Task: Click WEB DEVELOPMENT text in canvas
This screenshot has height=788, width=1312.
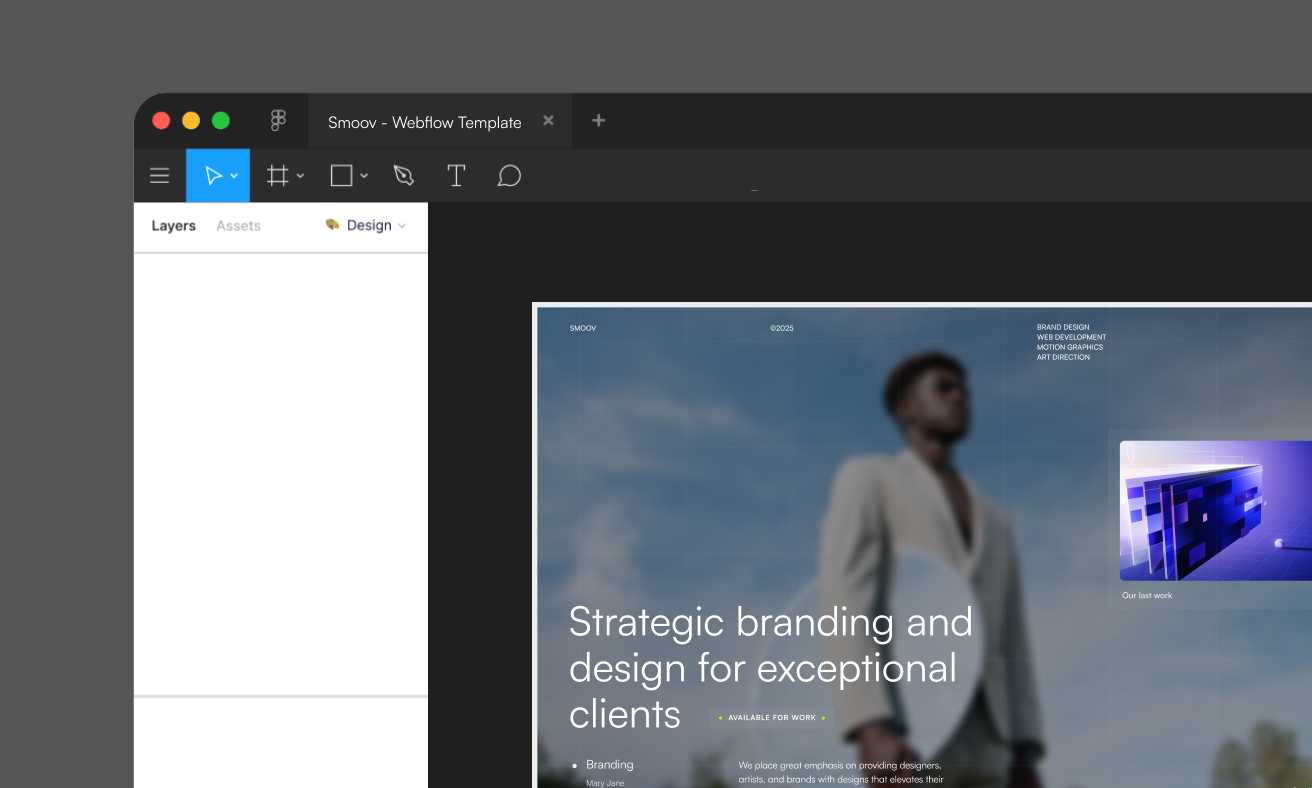Action: pos(1072,337)
